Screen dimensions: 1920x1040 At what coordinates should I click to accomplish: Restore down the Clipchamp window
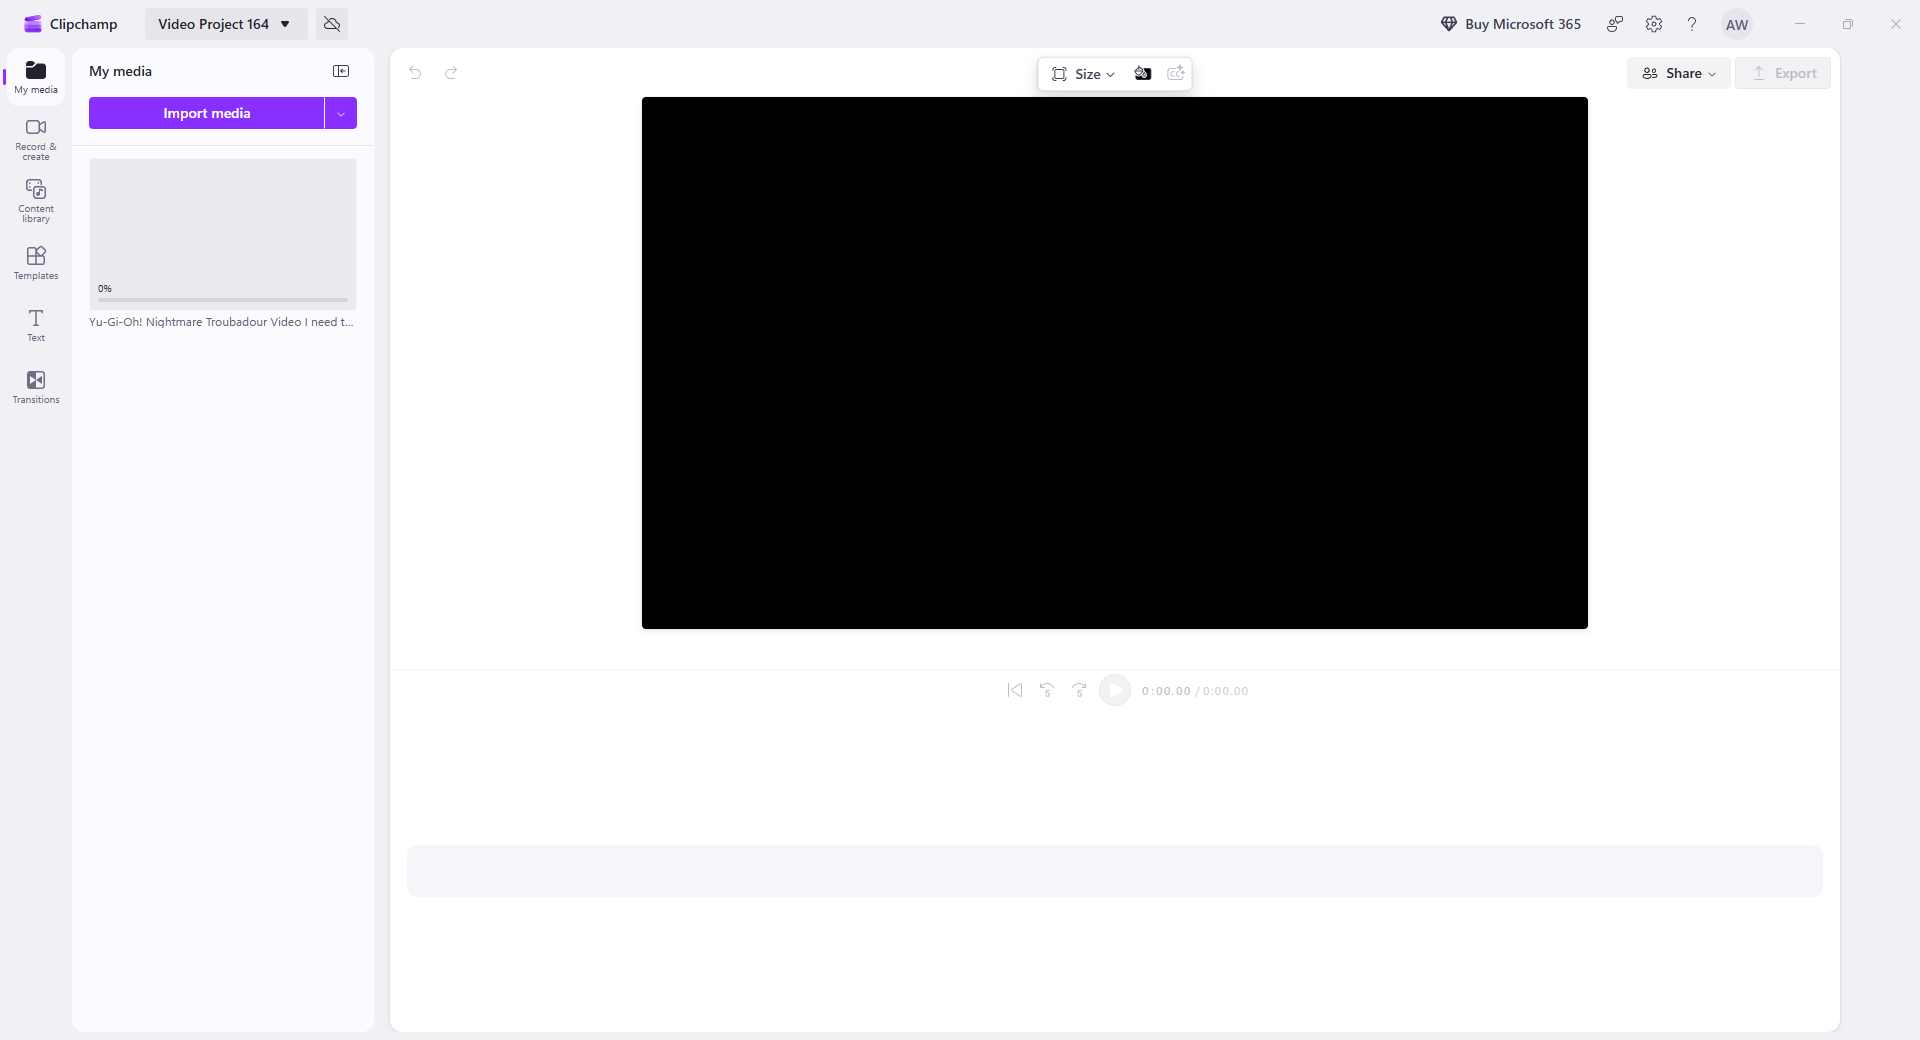point(1848,24)
